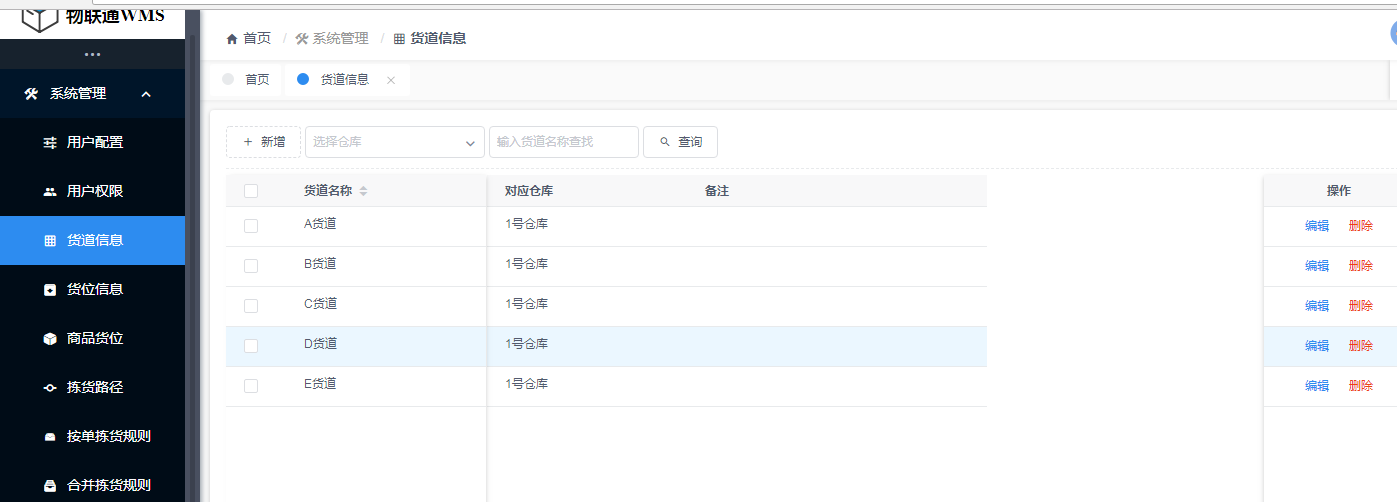Click 删除 in the B货道 row
The width and height of the screenshot is (1397, 502).
(x=1361, y=266)
